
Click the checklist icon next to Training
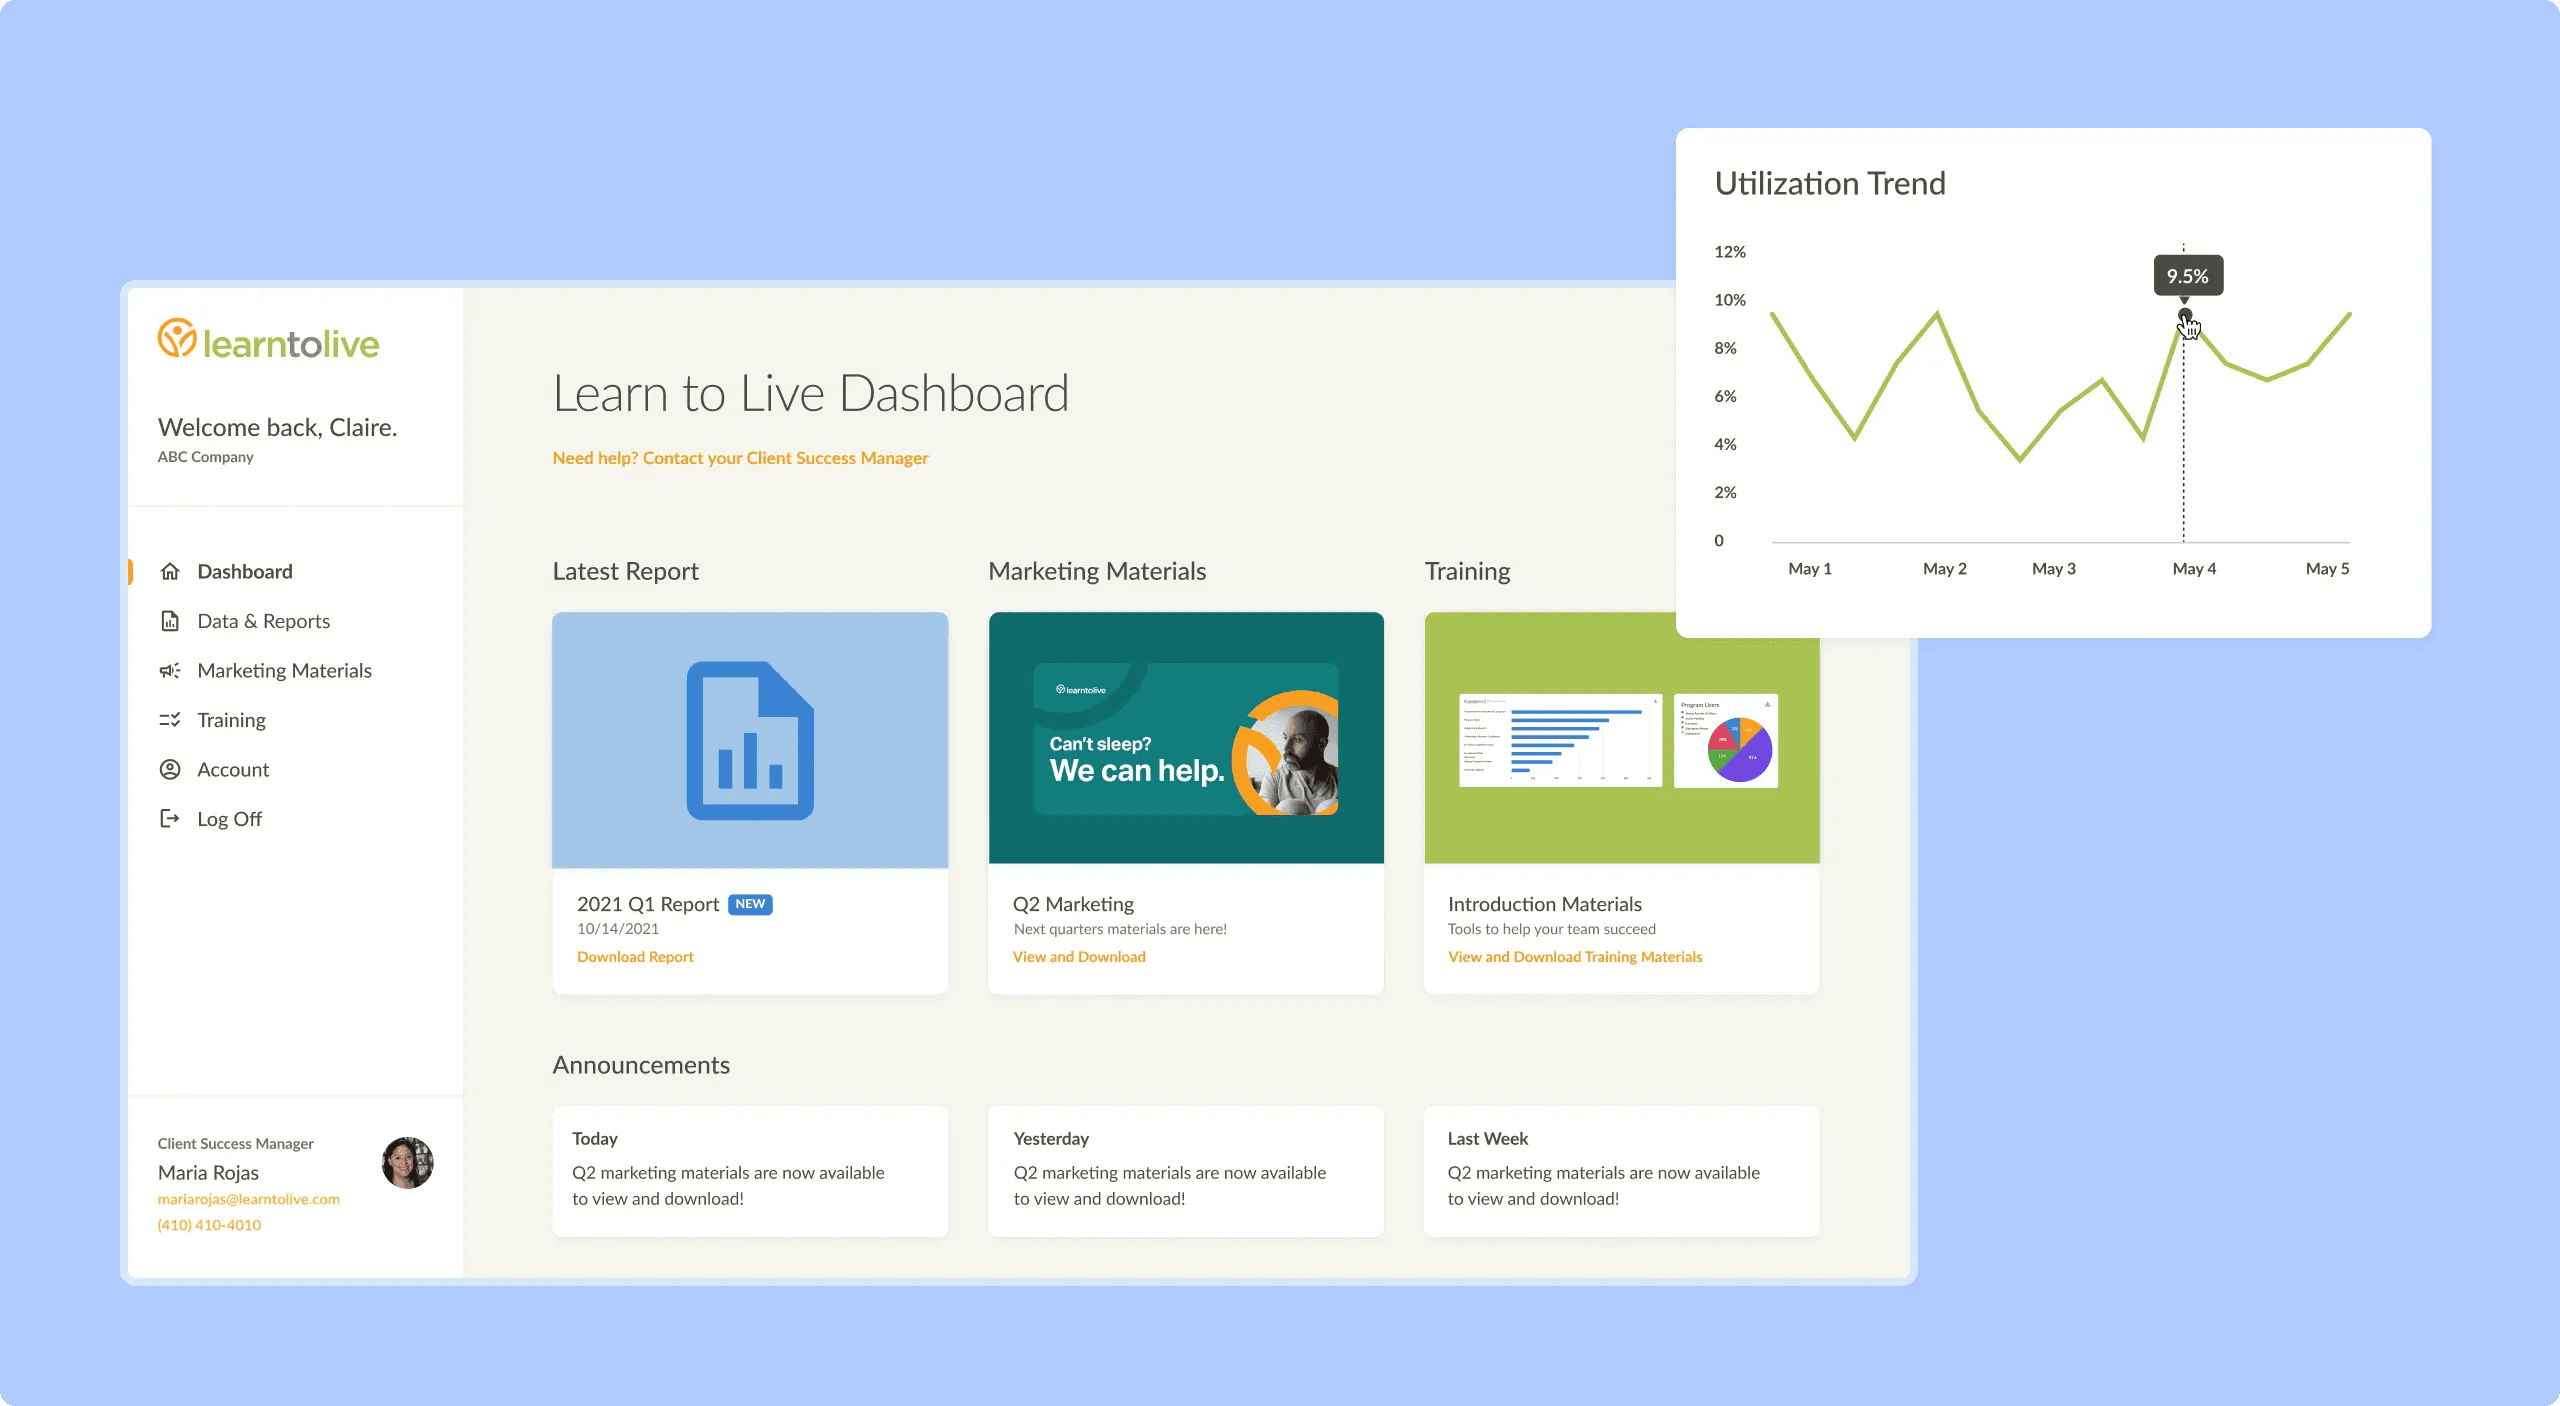click(x=170, y=720)
